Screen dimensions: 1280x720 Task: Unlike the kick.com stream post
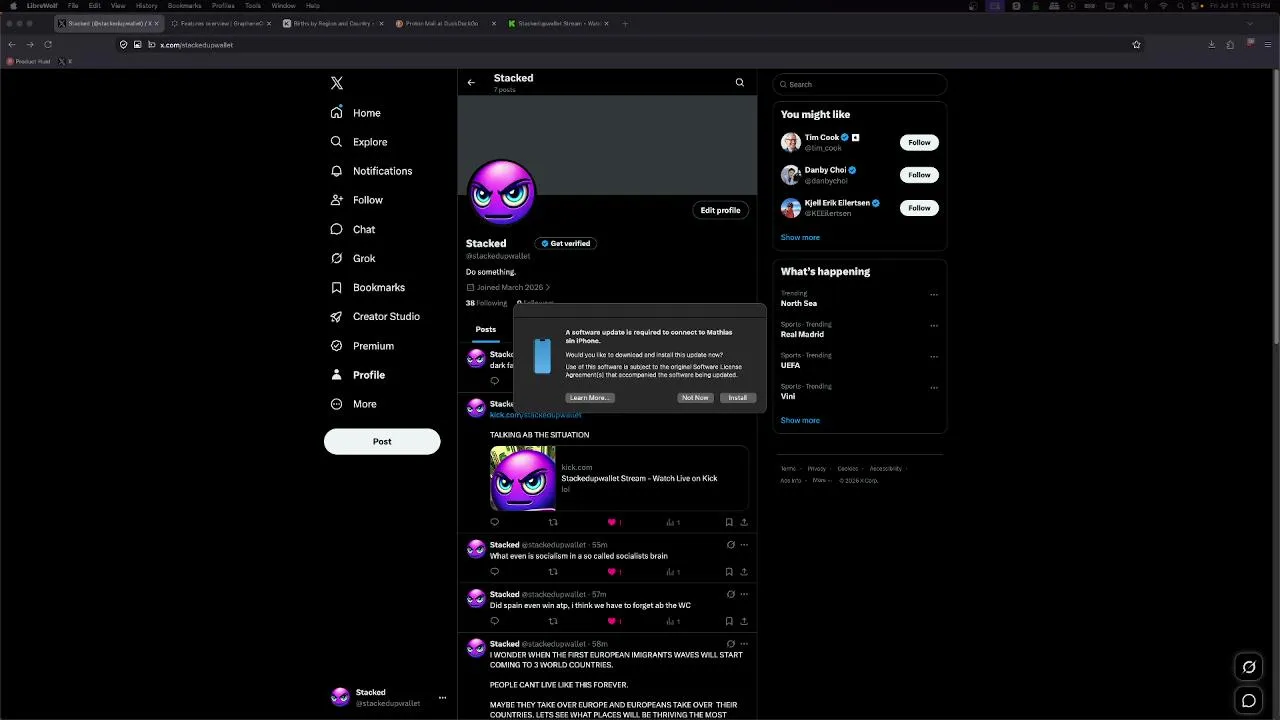coord(614,522)
